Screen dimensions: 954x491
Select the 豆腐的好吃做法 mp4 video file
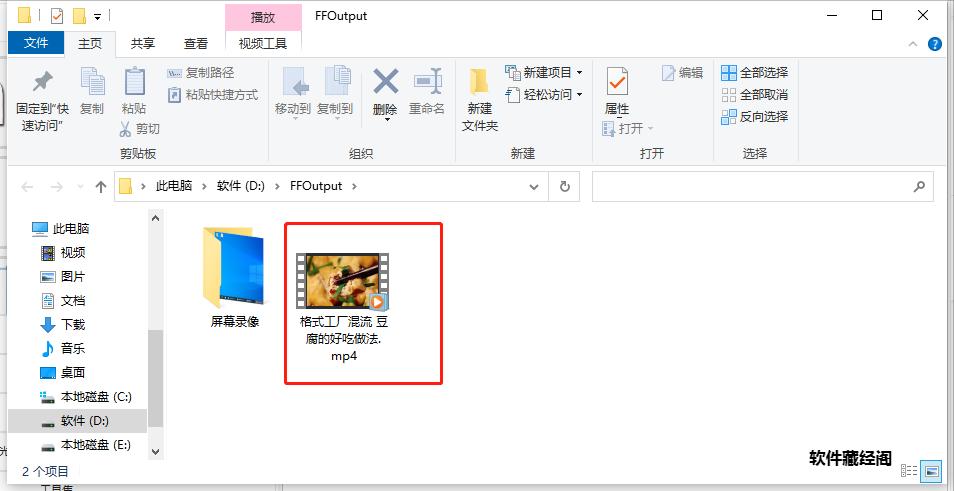344,307
